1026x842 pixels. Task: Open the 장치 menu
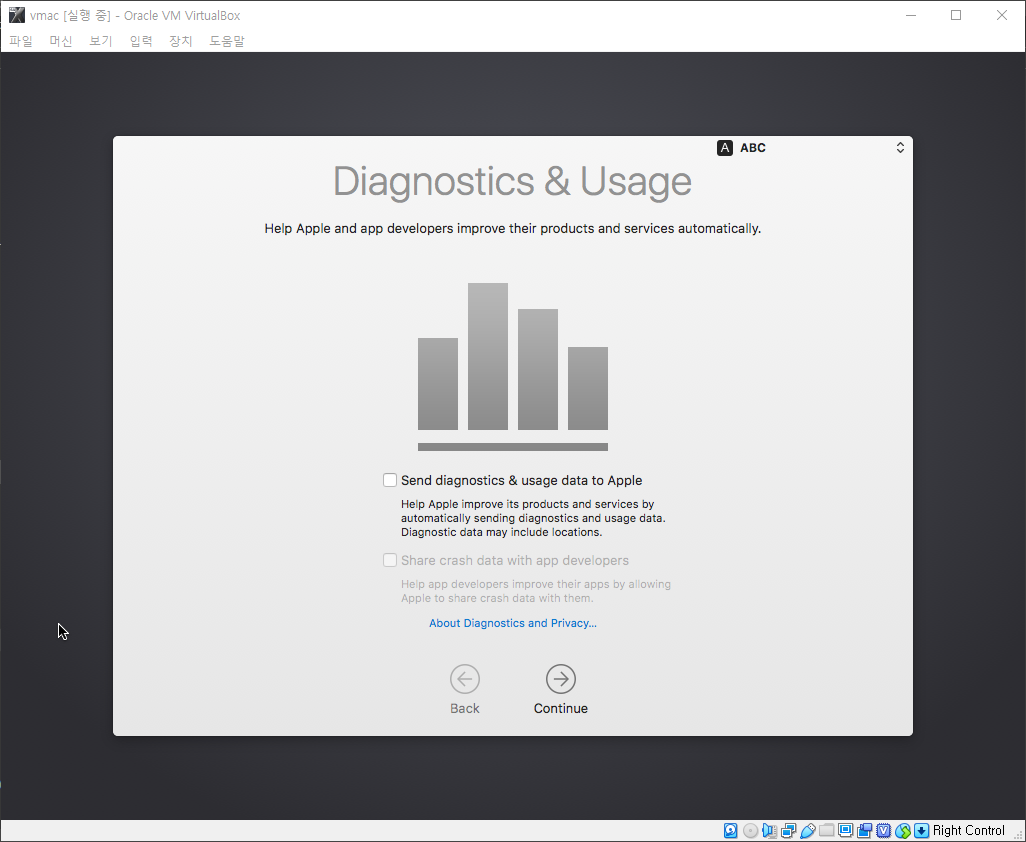[x=181, y=41]
